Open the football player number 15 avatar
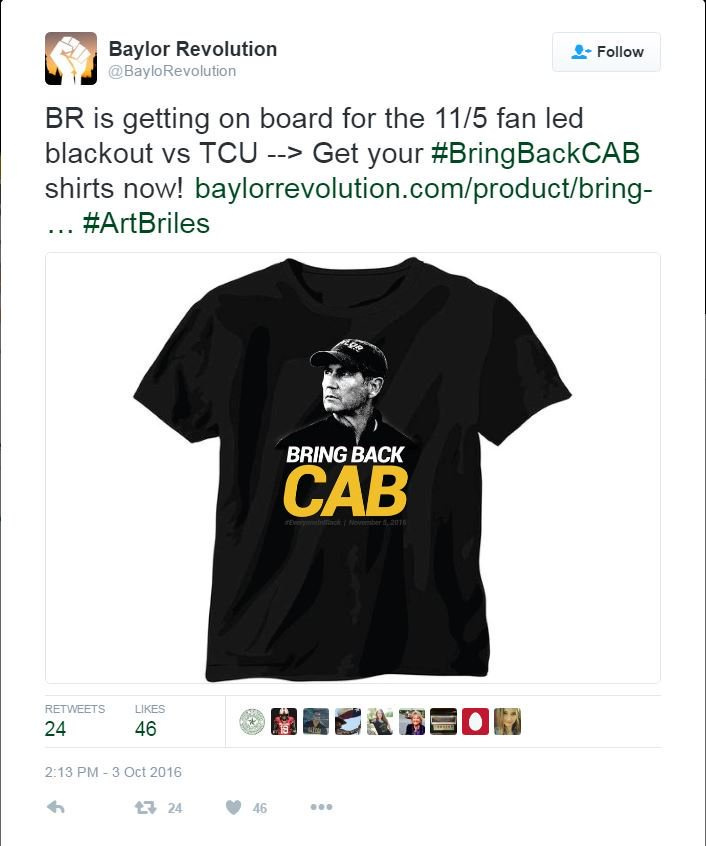 point(284,721)
